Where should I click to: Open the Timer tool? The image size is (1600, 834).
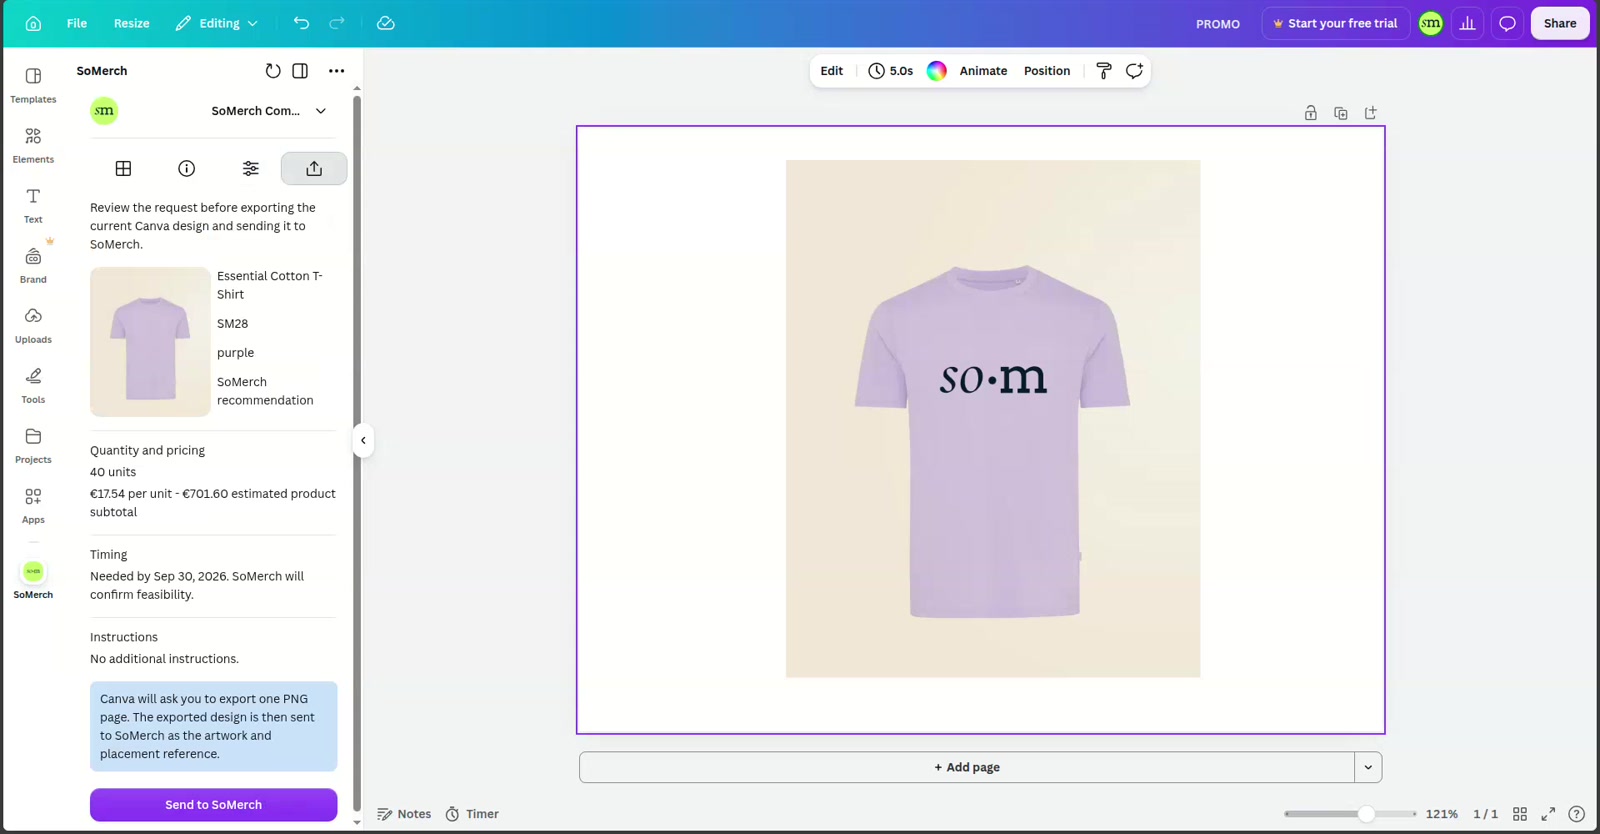coord(472,814)
